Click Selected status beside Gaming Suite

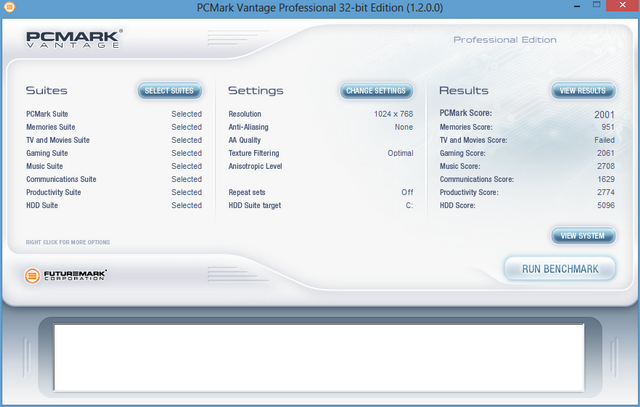[x=187, y=153]
